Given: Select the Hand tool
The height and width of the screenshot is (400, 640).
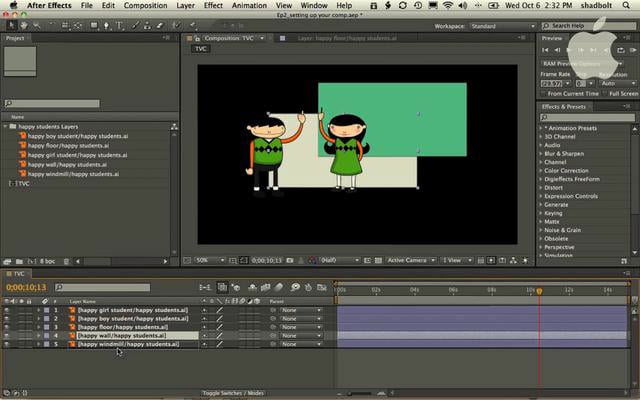Looking at the screenshot, I should click(x=24, y=25).
